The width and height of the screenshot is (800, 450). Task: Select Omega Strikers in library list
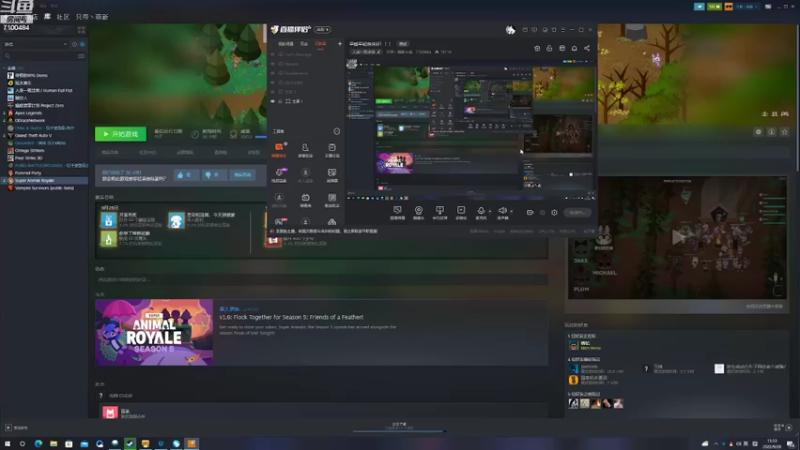point(29,151)
